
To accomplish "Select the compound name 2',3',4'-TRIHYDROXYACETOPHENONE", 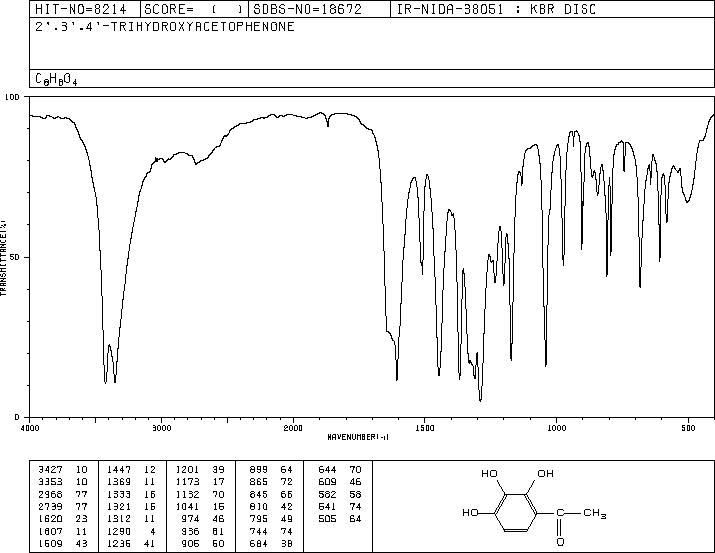I will point(165,27).
